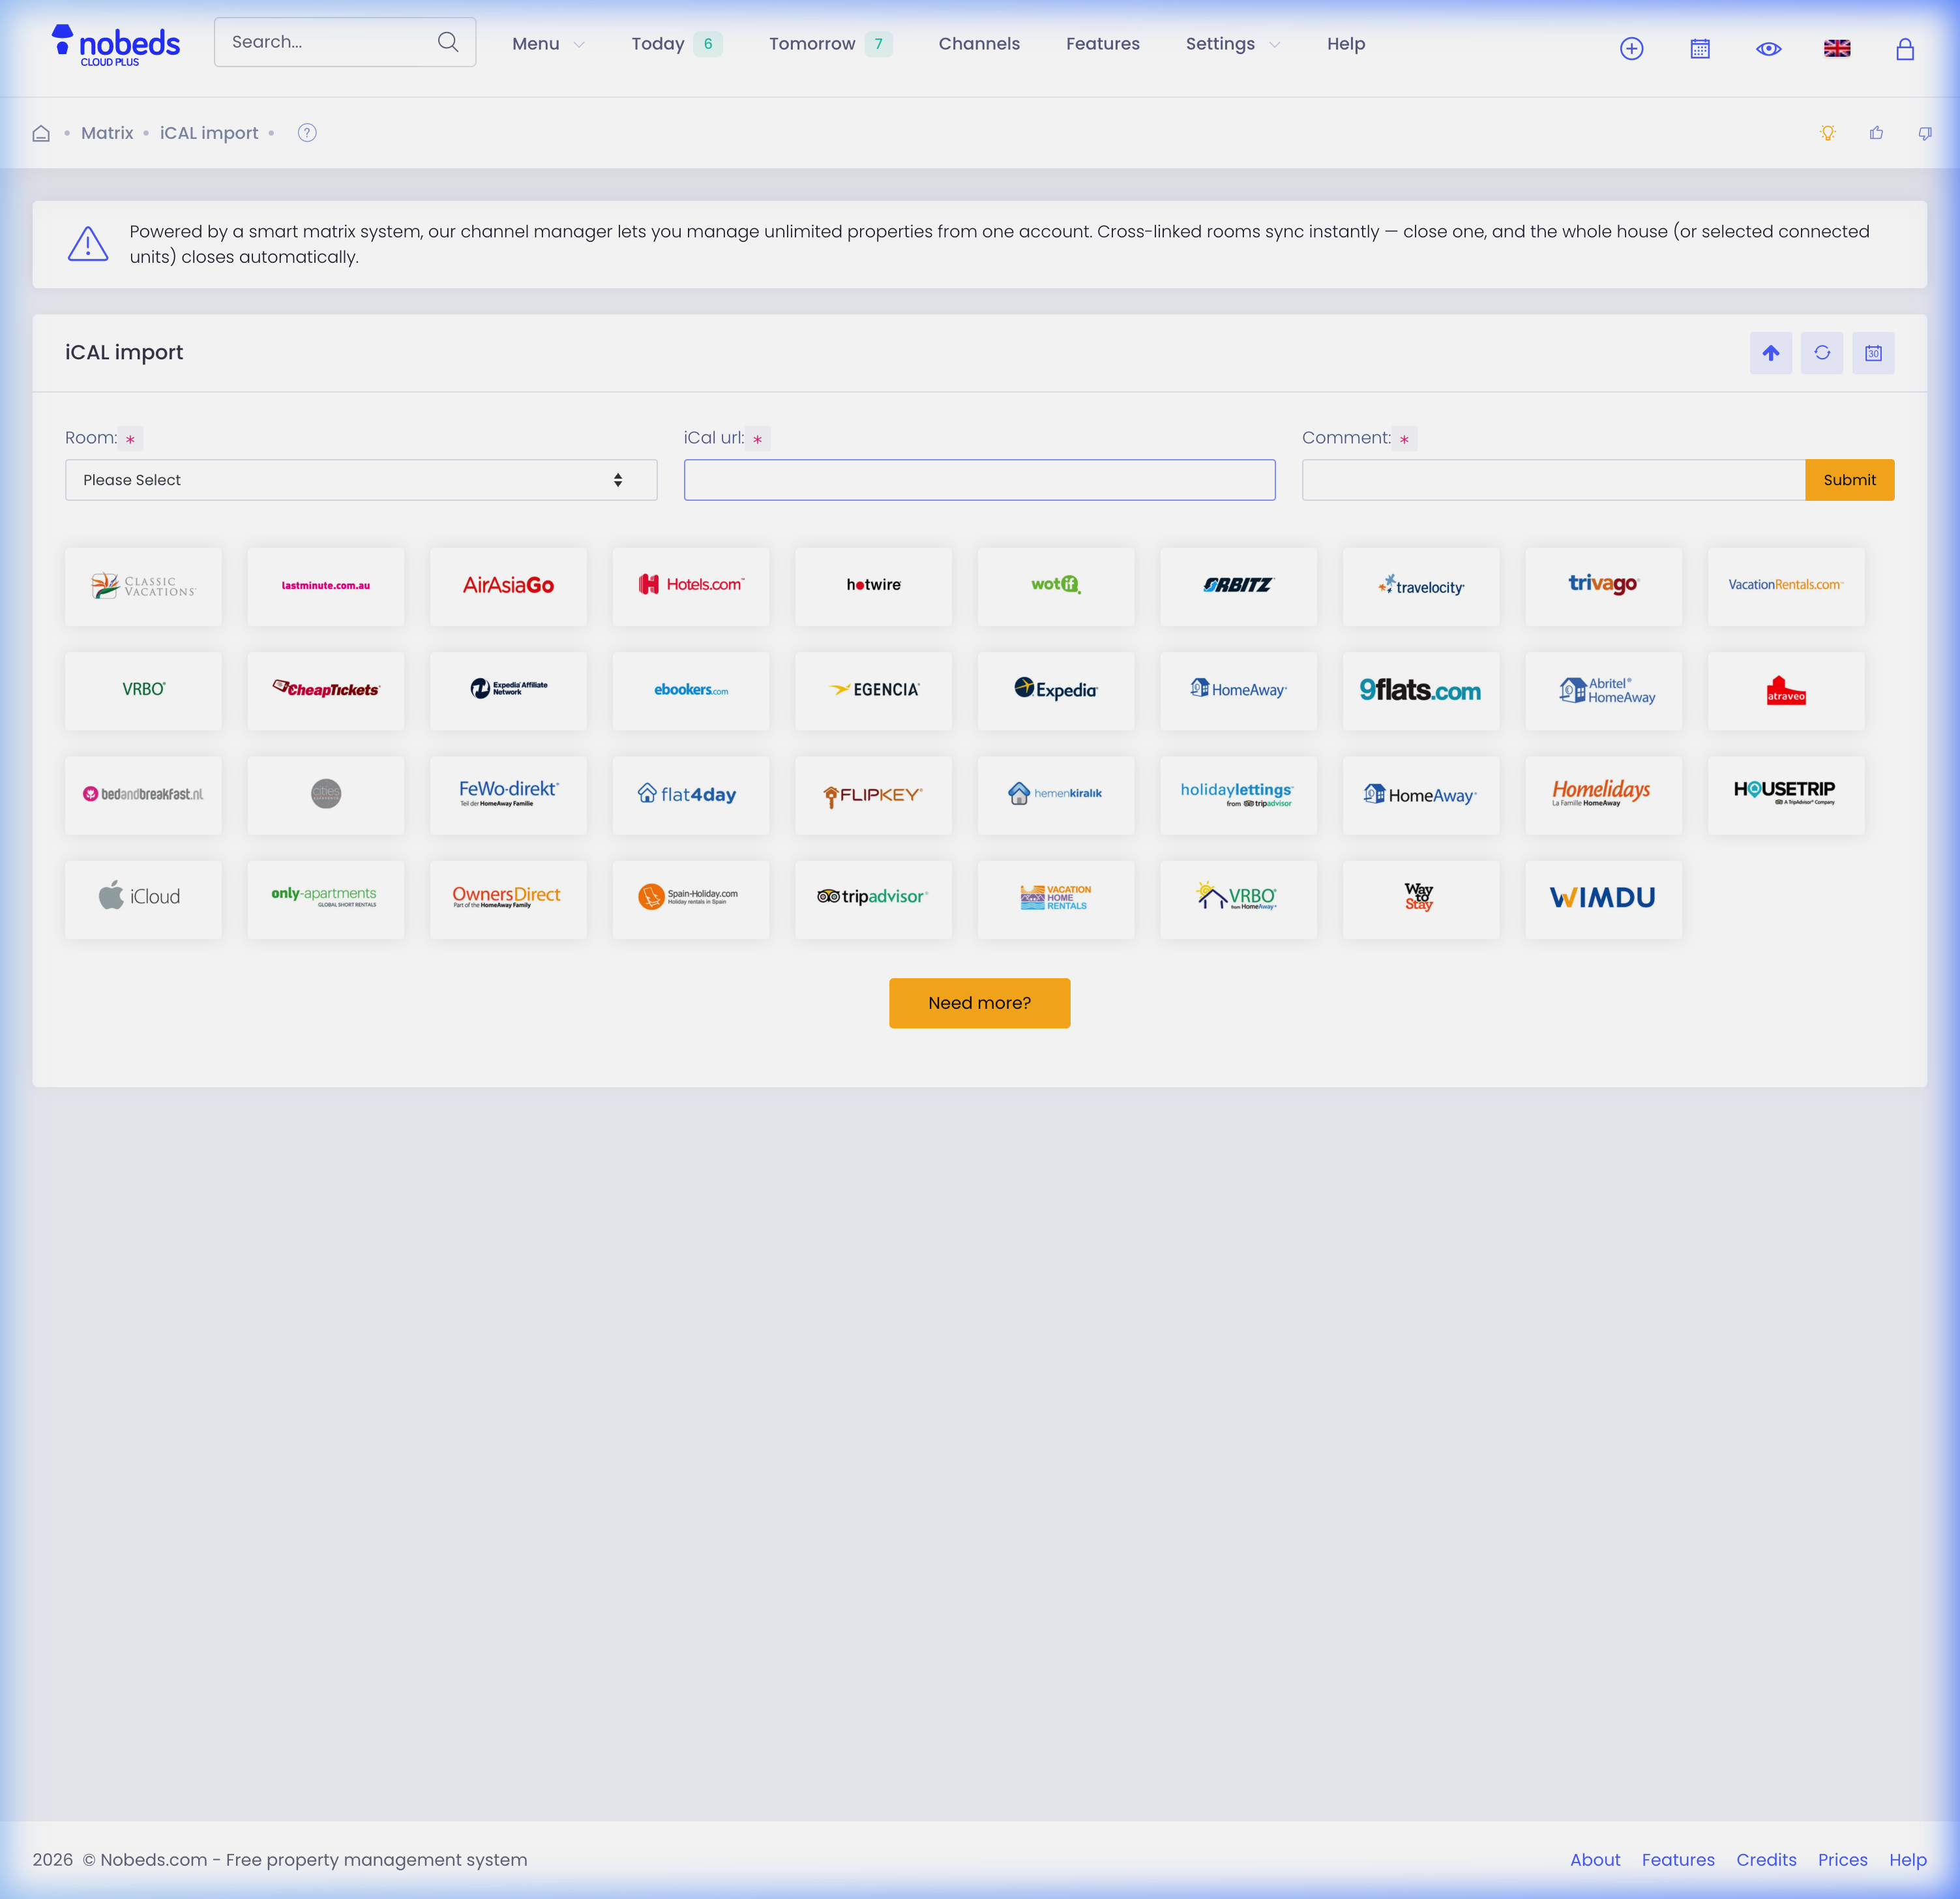The image size is (1960, 1899).
Task: Select the atraveo channel tile
Action: [x=1785, y=691]
